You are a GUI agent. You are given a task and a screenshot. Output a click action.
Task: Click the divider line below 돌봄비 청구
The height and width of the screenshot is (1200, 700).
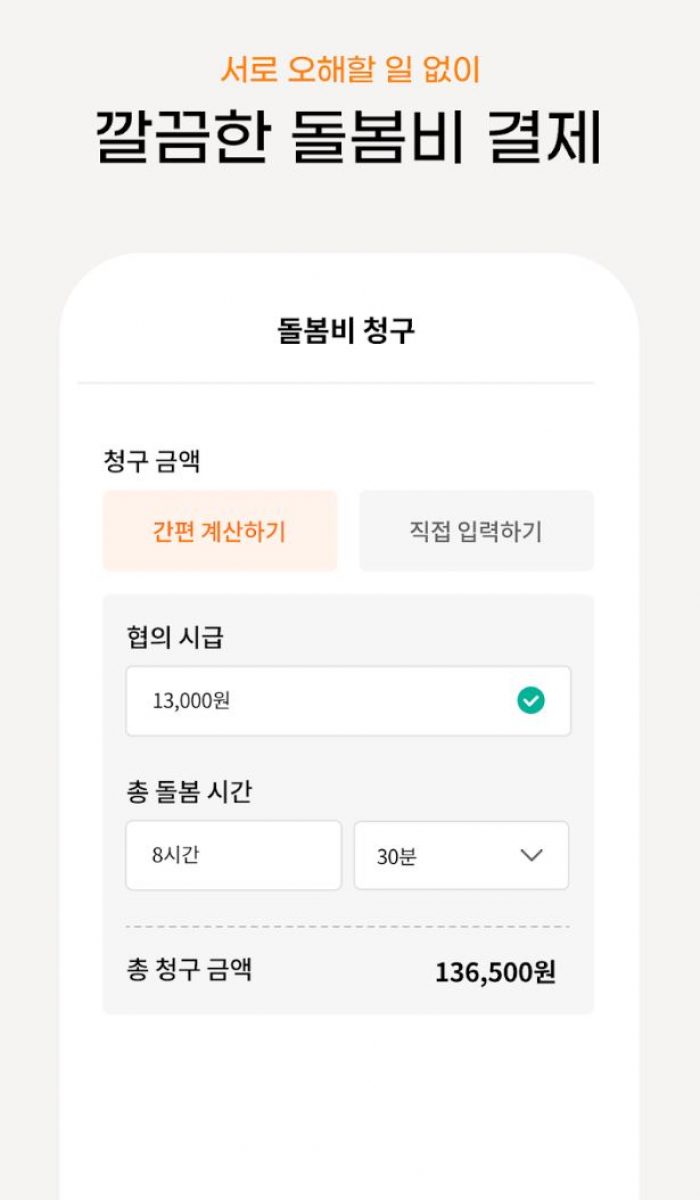[x=336, y=383]
